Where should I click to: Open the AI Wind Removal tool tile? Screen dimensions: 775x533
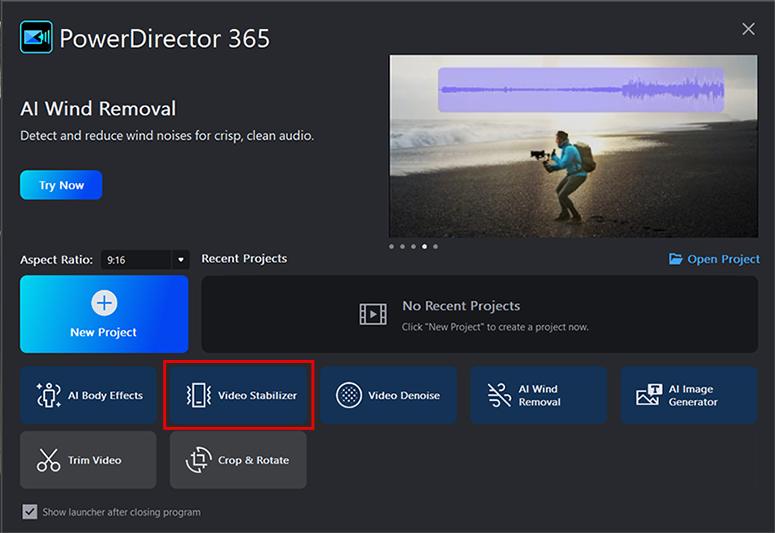coord(538,395)
